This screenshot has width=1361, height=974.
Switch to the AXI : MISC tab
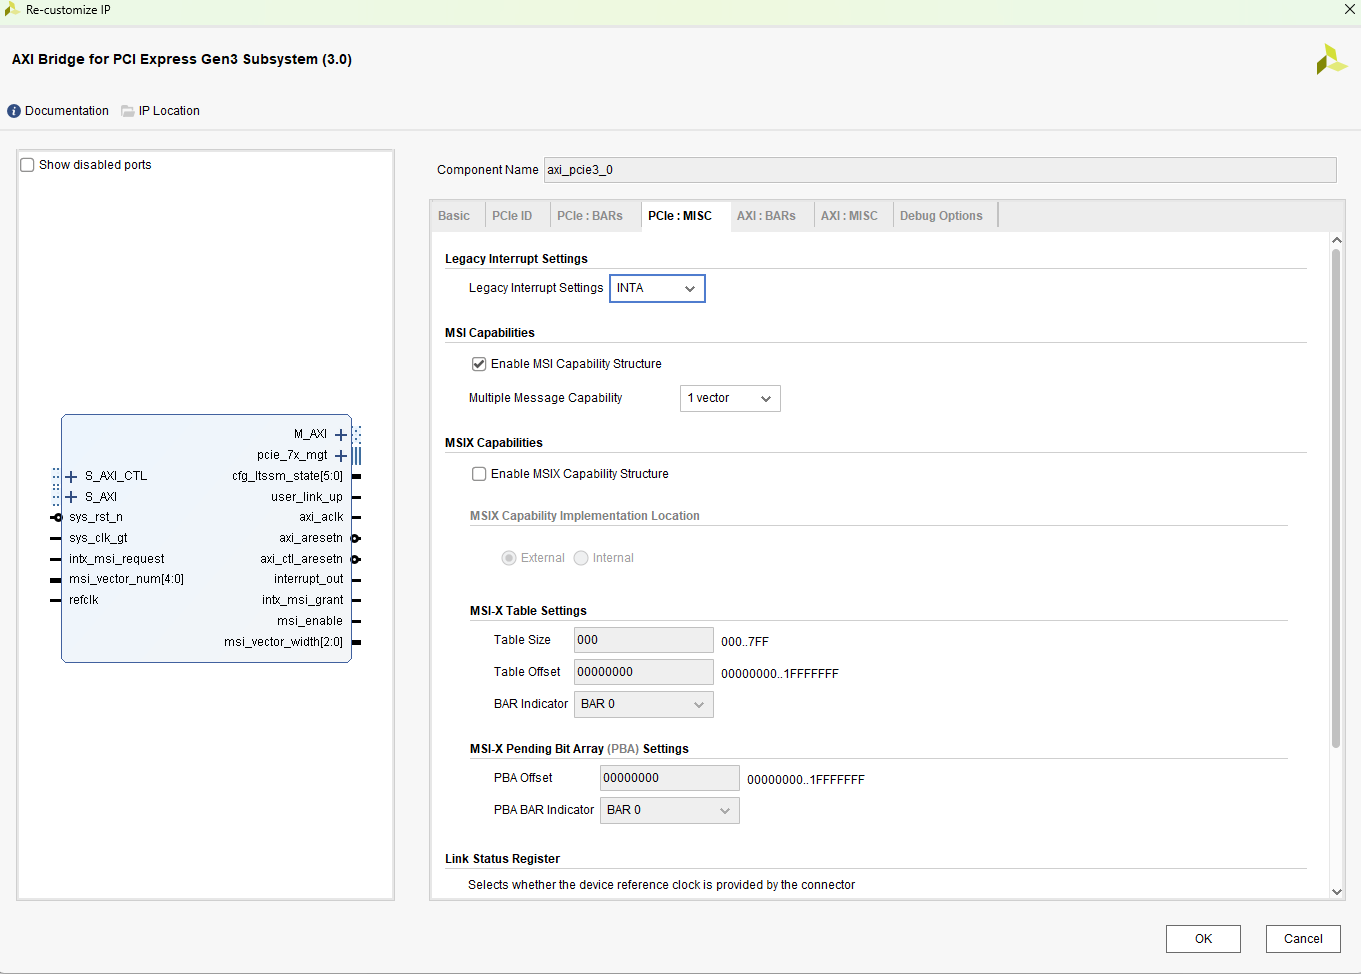(849, 216)
